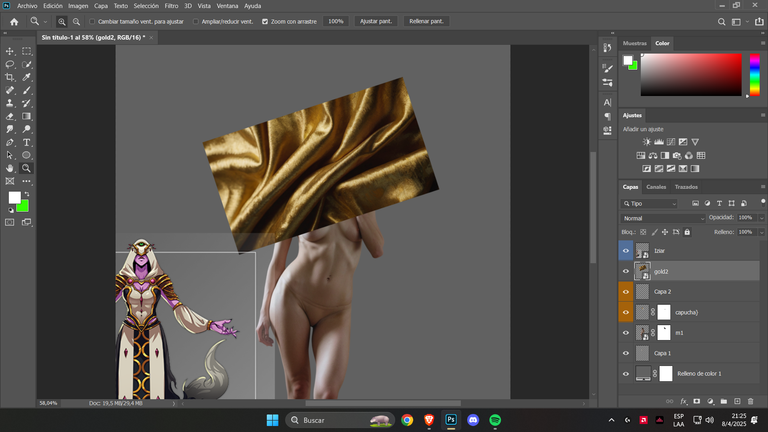Open the Ajustes panel options menu
This screenshot has width=768, height=432.
point(763,115)
